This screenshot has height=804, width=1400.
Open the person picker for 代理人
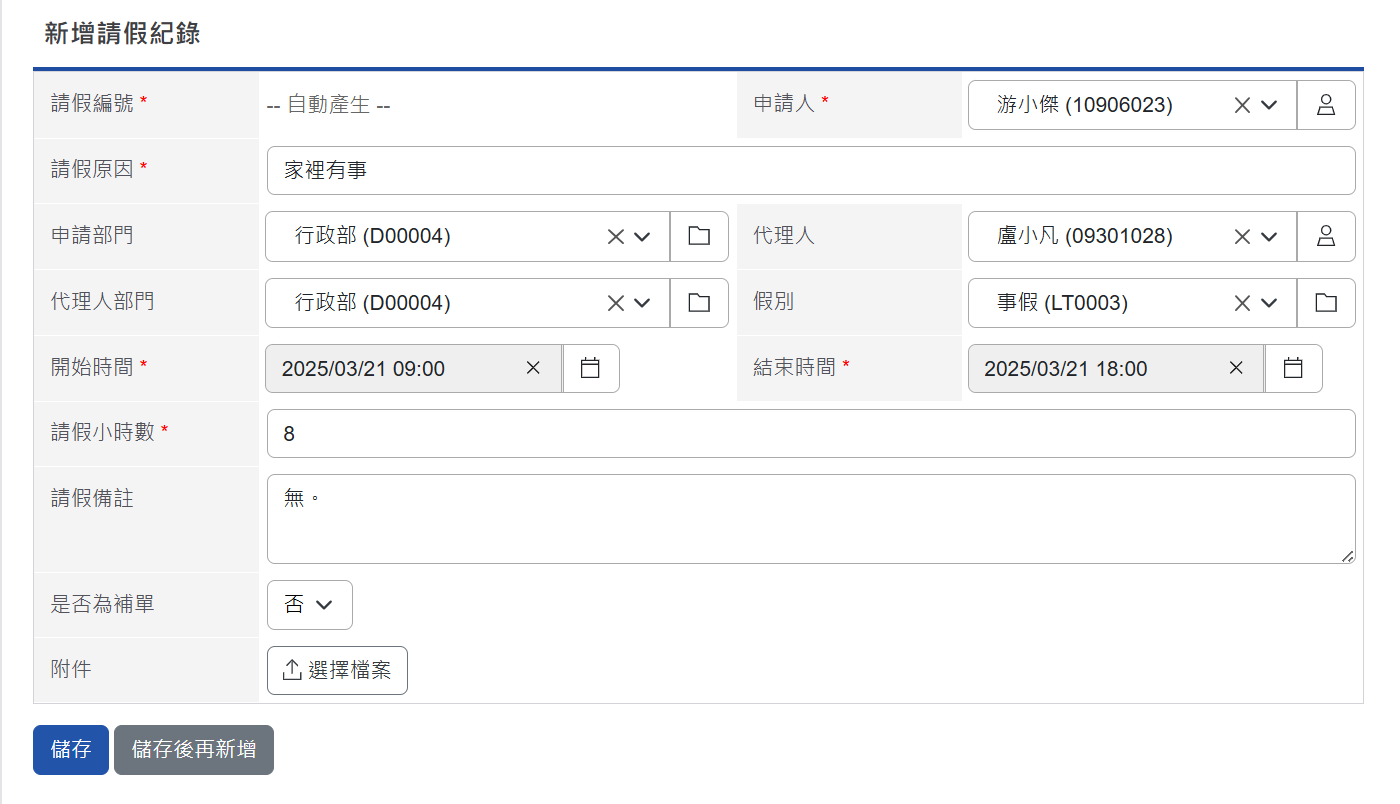1326,236
